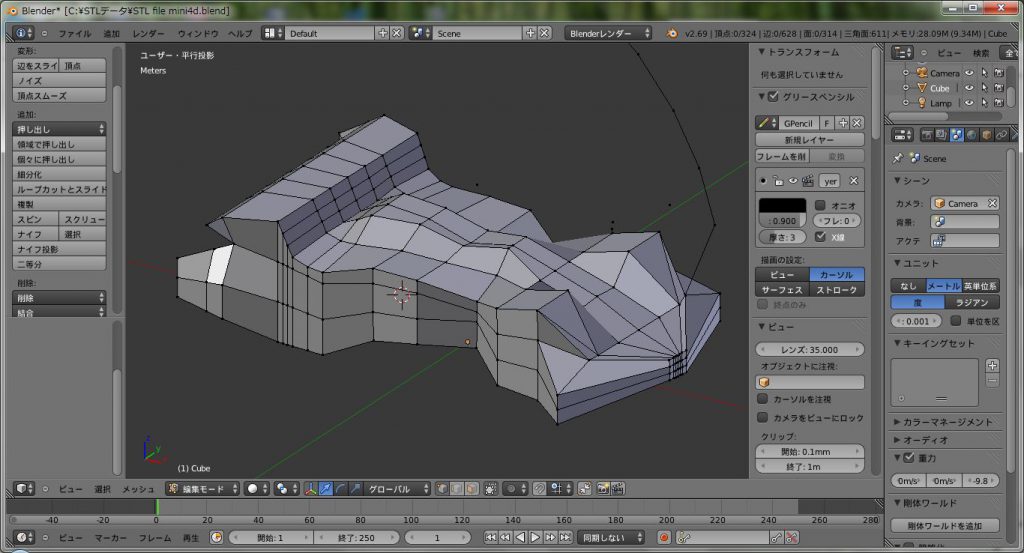
Task: Toggle the X-ray checkbox for grease pencil
Action: (820, 237)
